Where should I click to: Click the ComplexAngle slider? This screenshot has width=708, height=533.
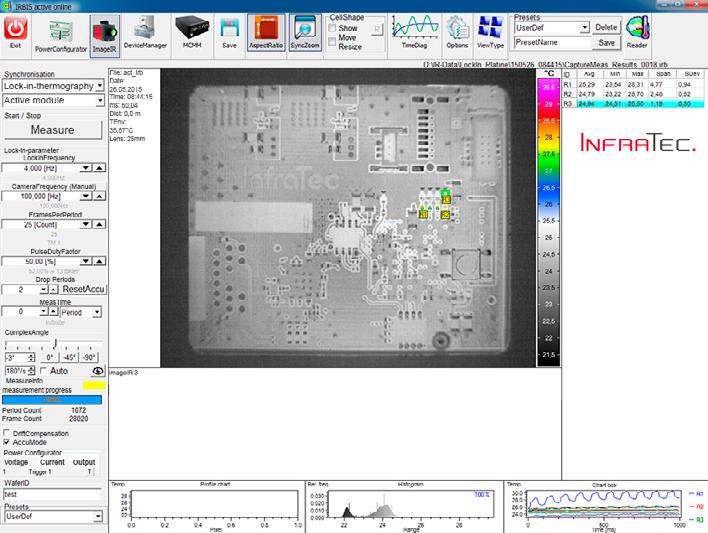[53, 344]
